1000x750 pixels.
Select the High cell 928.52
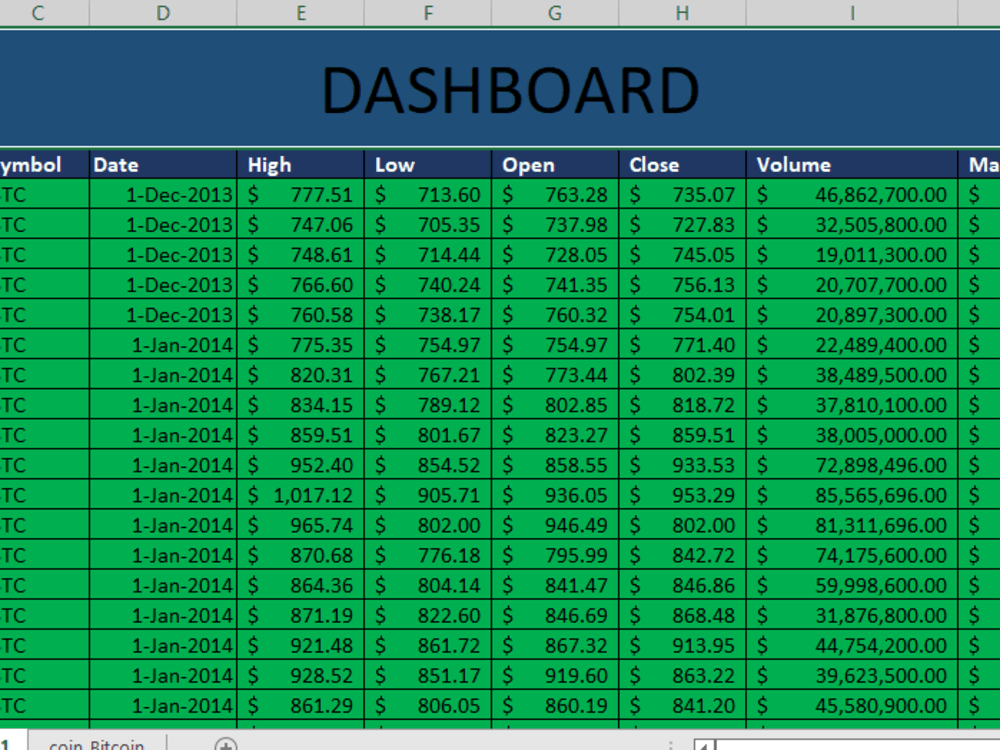301,675
